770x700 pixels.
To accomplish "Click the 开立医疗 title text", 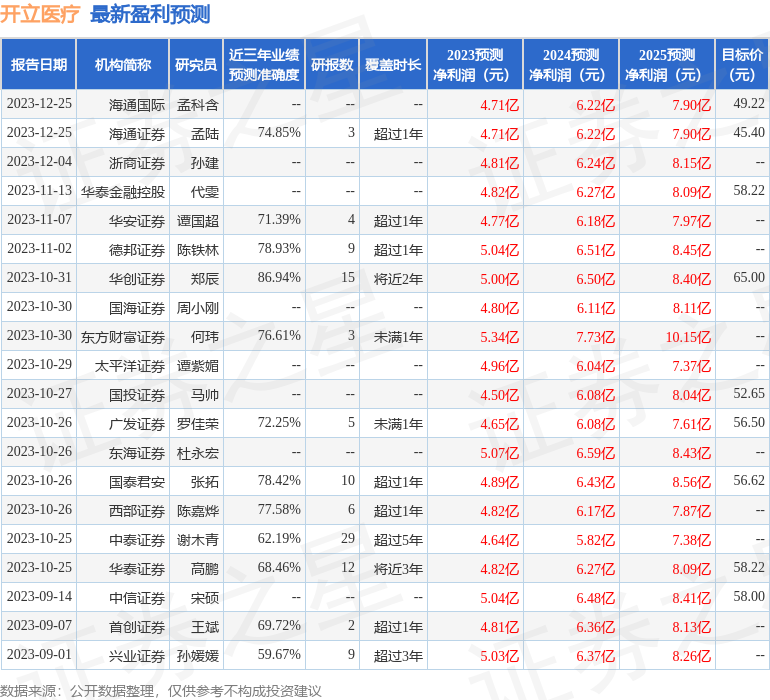I will 40,14.
